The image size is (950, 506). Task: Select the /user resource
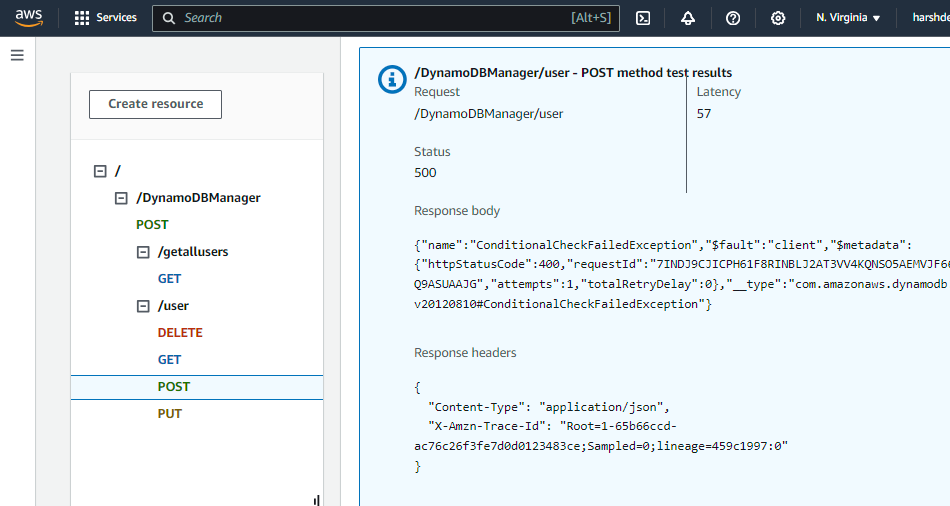(173, 306)
